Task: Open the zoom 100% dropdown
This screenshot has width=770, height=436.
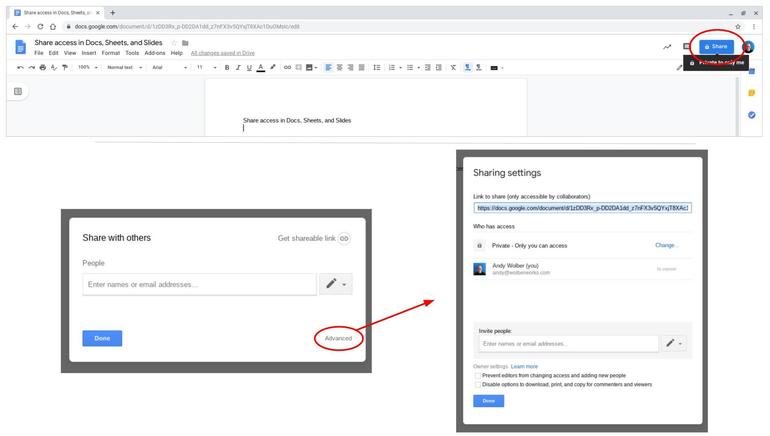Action: (x=86, y=67)
